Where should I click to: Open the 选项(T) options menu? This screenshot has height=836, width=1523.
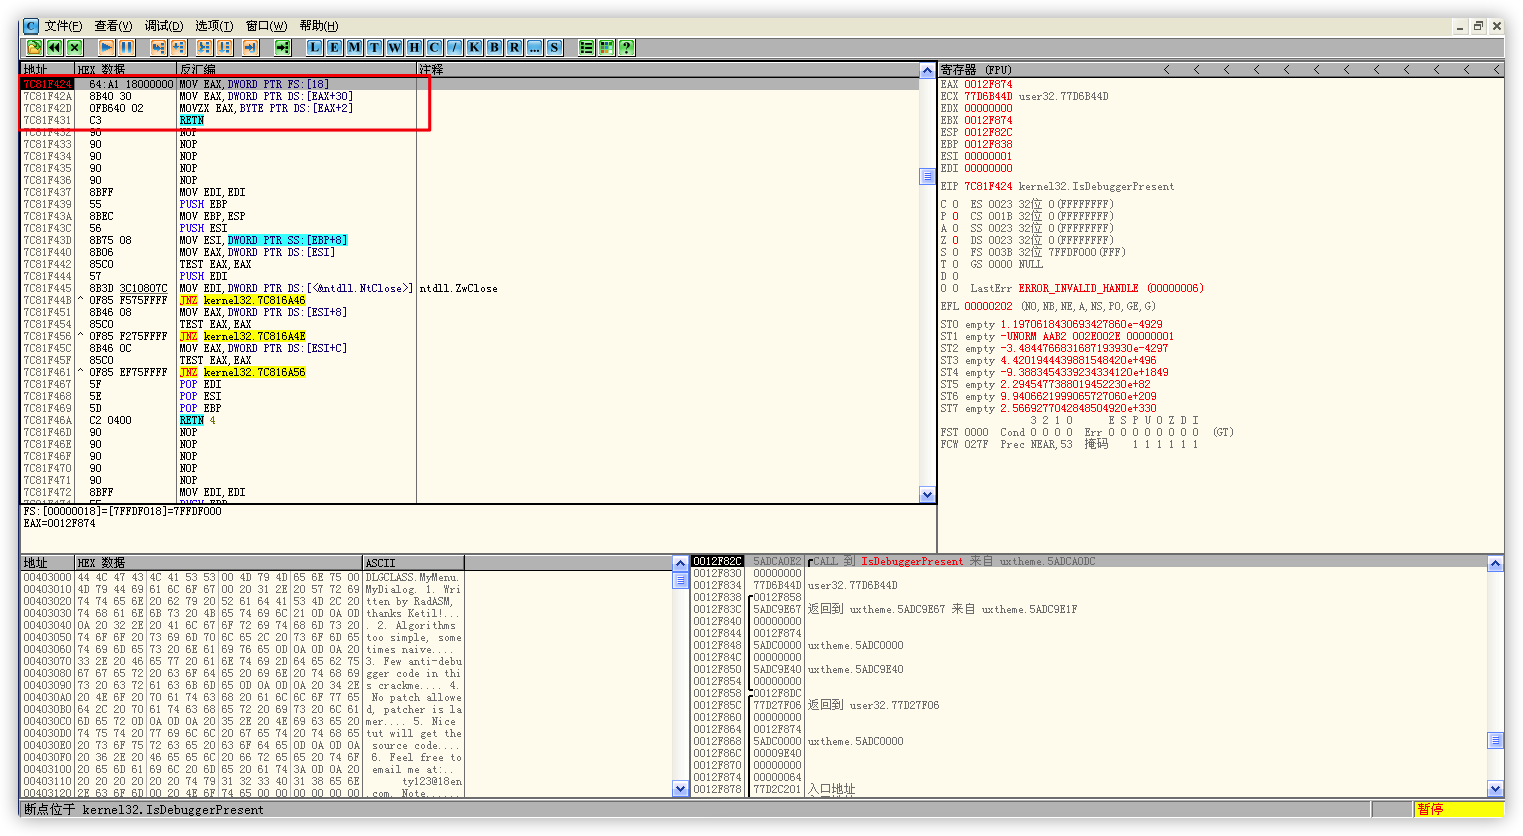point(214,26)
